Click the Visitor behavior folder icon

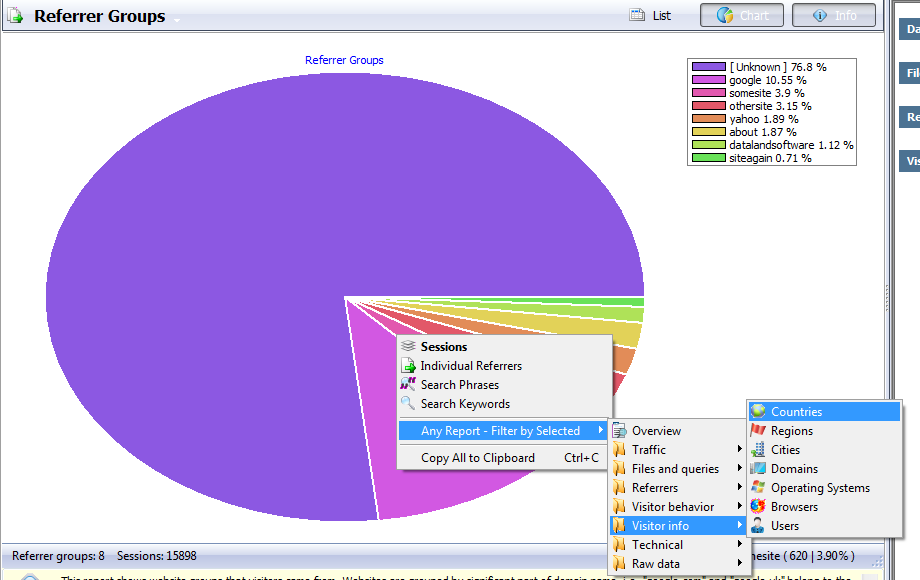click(x=619, y=507)
